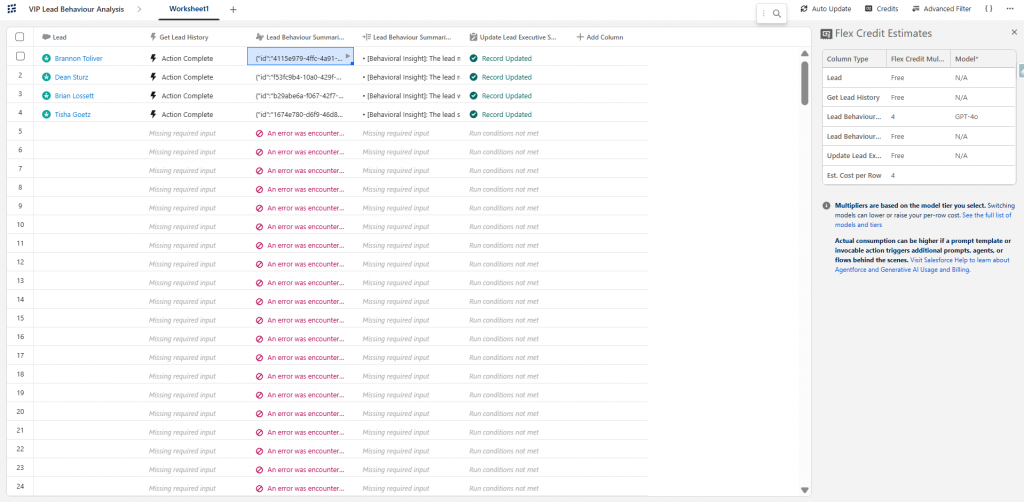The width and height of the screenshot is (1024, 502).
Task: Open the three-dot more options menu
Action: 1010,9
